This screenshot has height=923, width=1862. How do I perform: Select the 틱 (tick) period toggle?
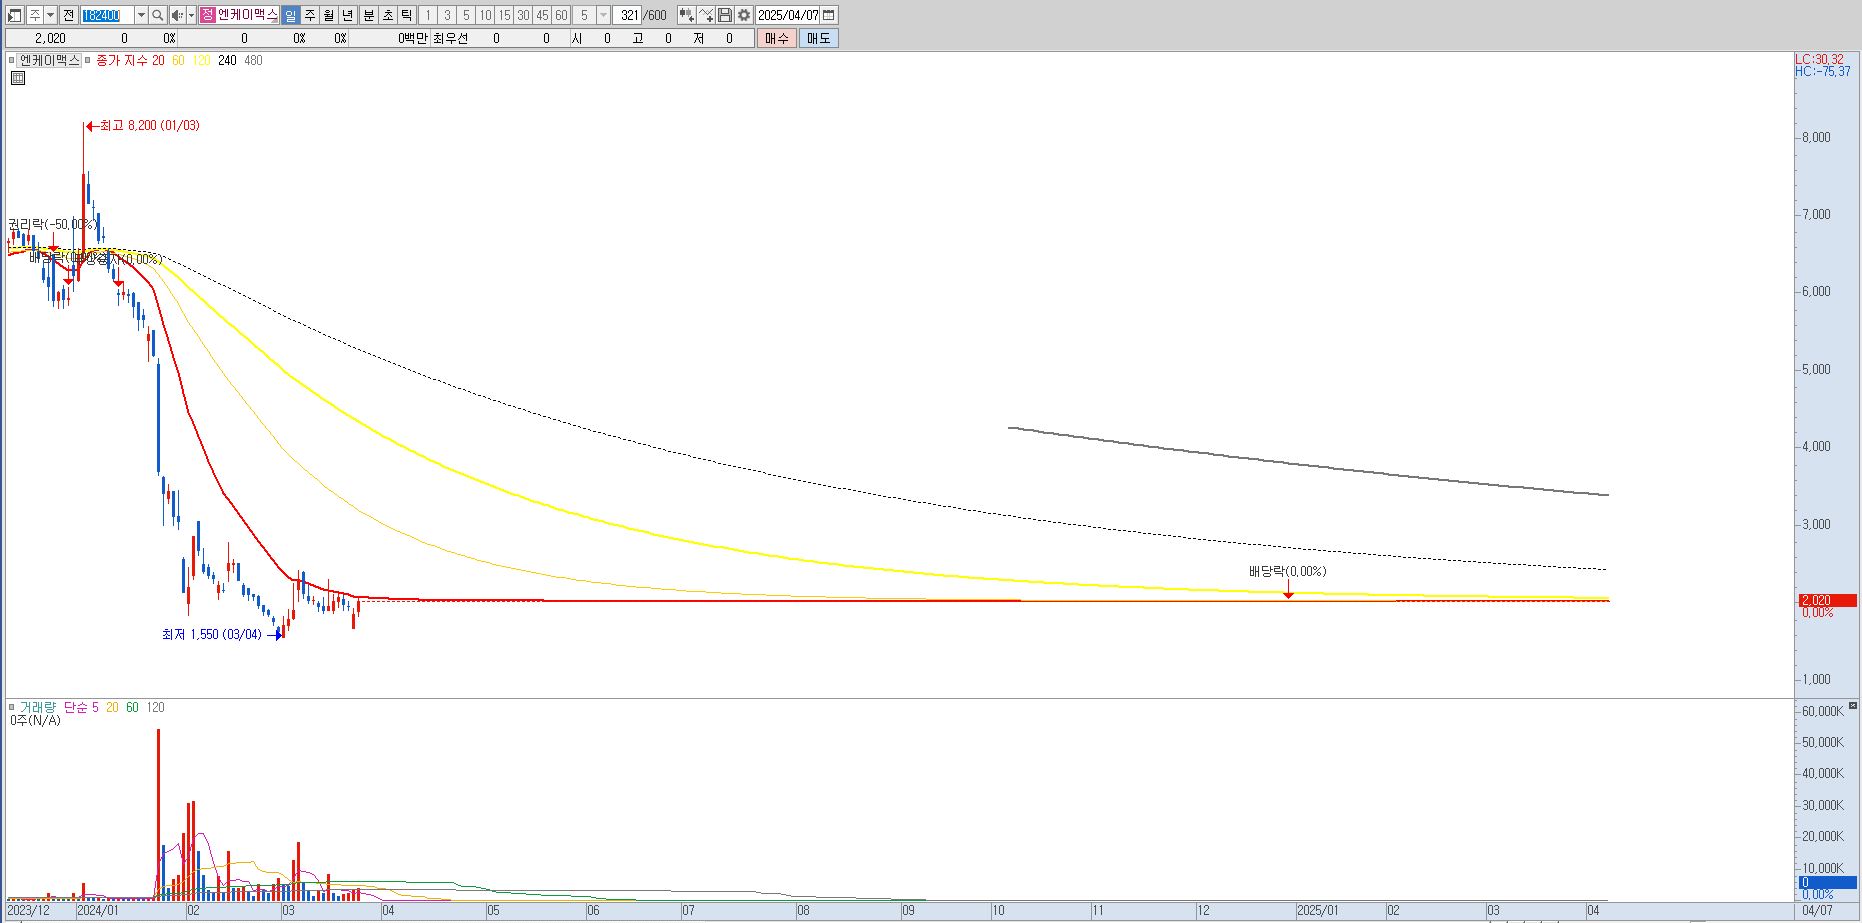click(407, 15)
